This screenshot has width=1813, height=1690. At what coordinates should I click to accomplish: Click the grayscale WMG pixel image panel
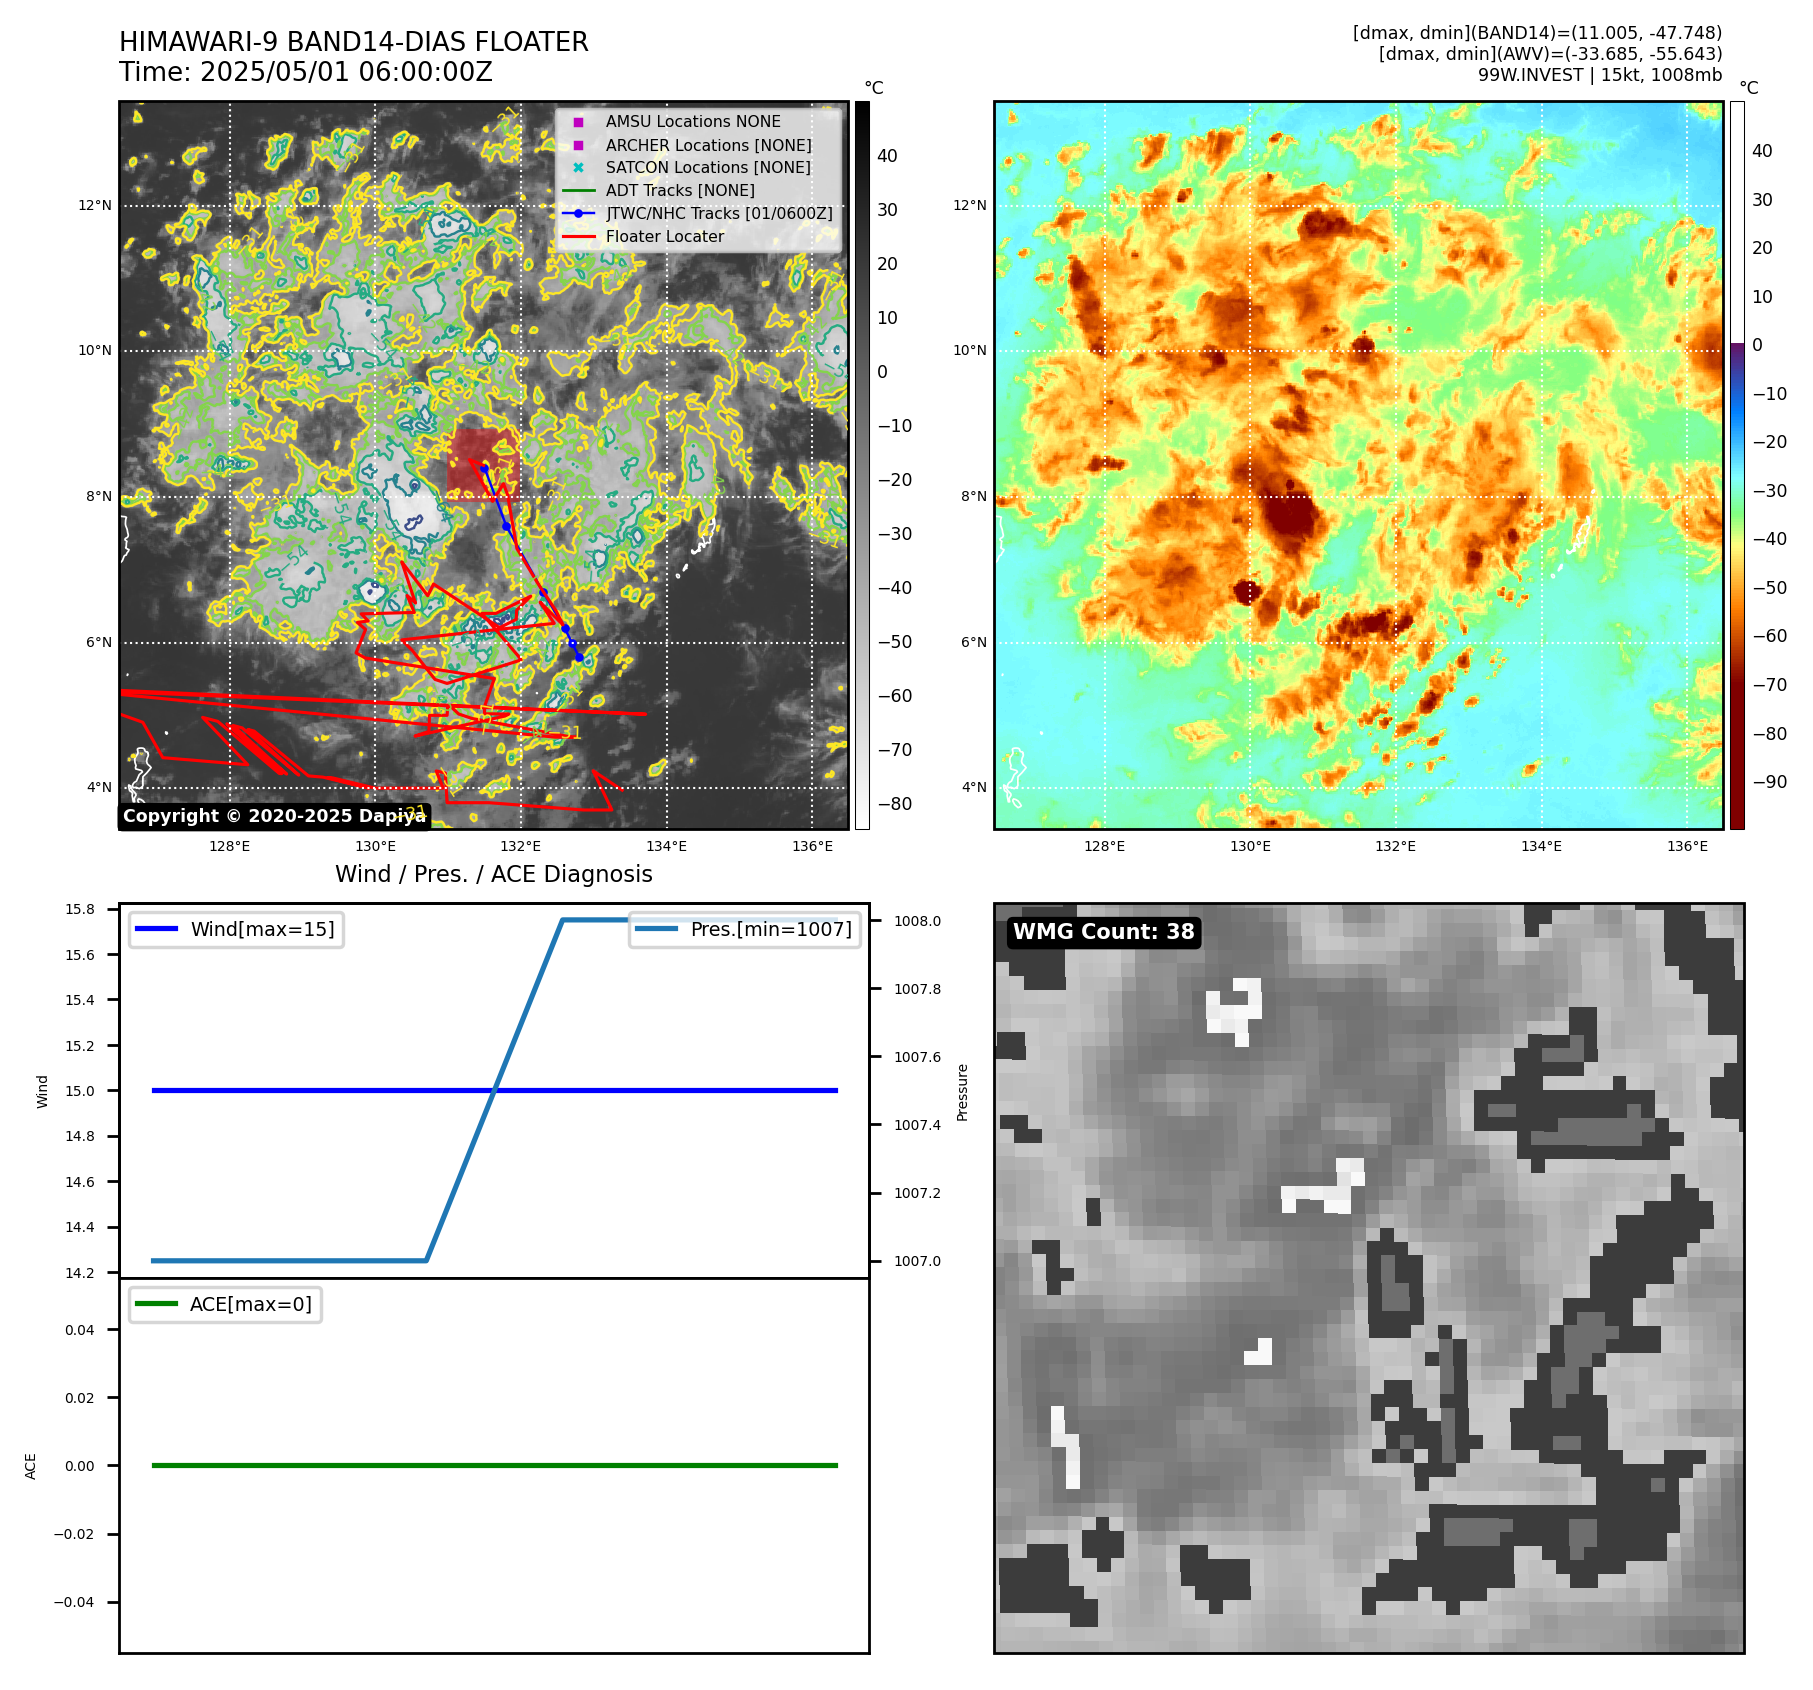click(1369, 1278)
